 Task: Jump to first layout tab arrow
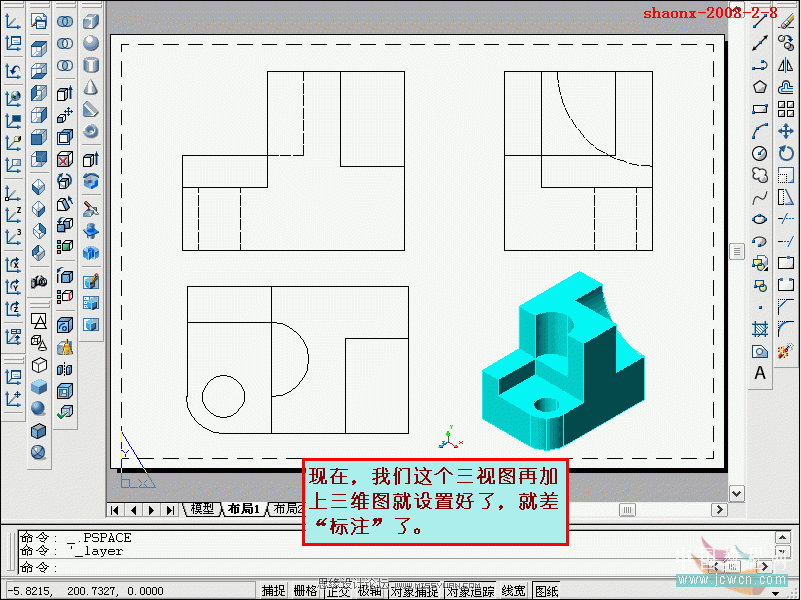pyautogui.click(x=115, y=510)
